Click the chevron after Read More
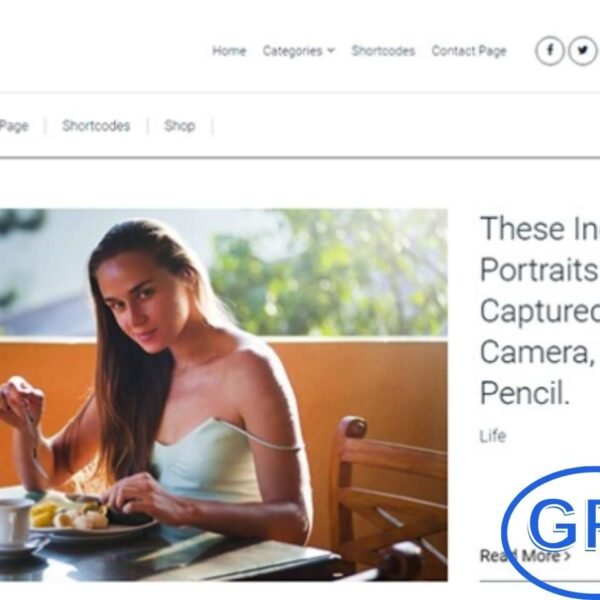 [567, 556]
